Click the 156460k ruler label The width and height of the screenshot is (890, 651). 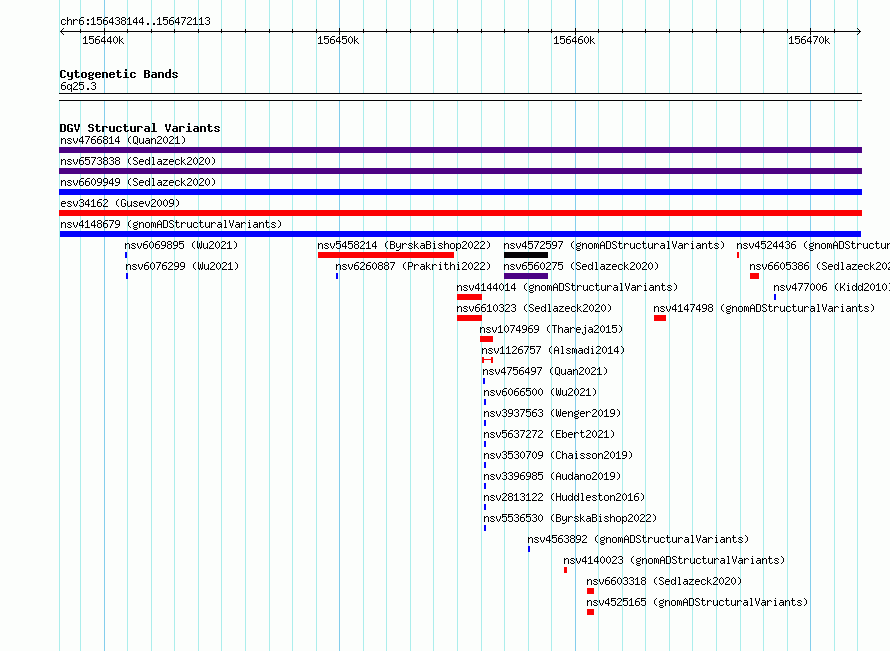coord(574,40)
